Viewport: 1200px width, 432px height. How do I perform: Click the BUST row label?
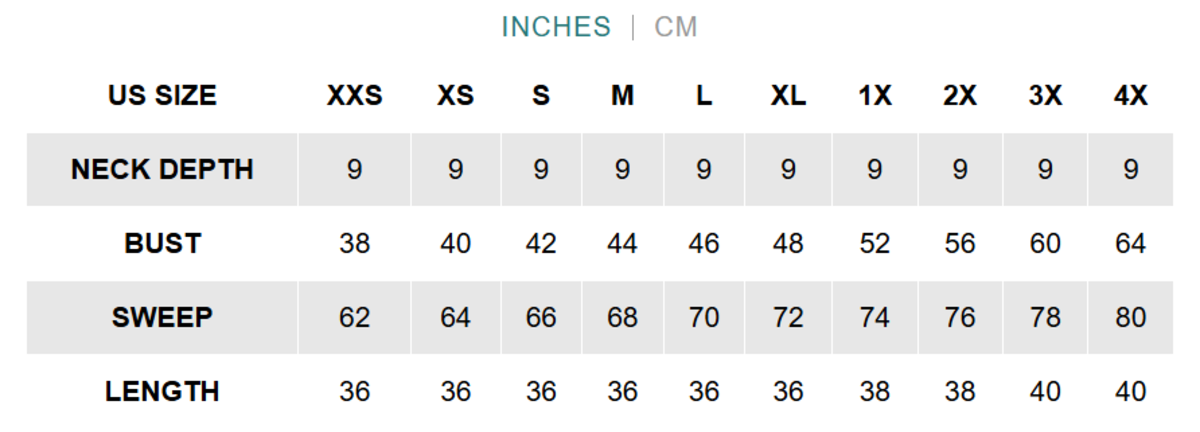pyautogui.click(x=162, y=244)
